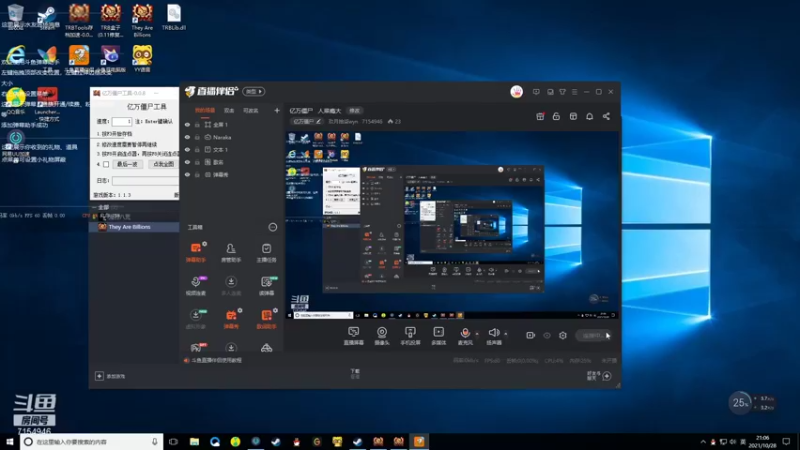
Task: Lock the Naraka source
Action: 197,137
